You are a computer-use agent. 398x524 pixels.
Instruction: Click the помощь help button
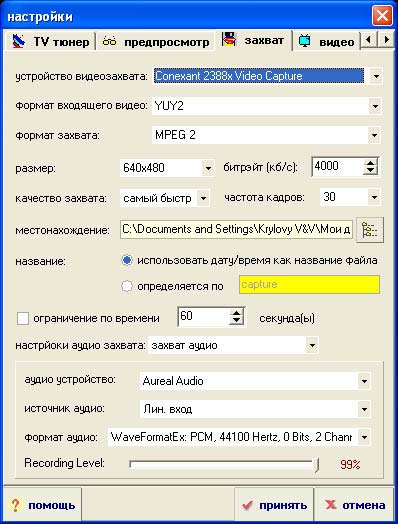tap(42, 505)
